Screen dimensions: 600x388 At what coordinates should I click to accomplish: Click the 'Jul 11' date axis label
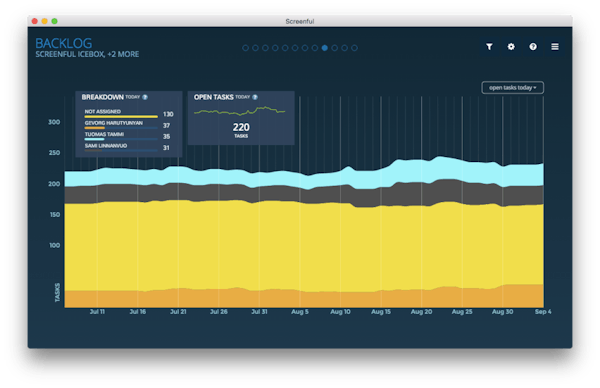coord(97,312)
